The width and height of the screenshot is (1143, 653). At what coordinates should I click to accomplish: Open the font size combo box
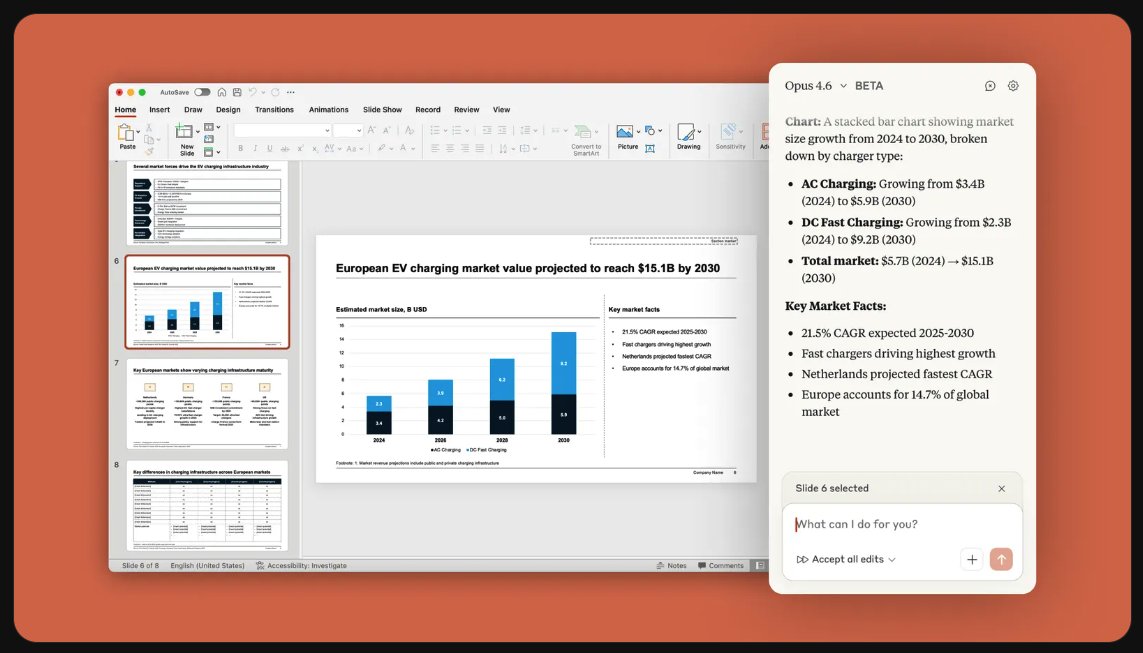tap(348, 130)
